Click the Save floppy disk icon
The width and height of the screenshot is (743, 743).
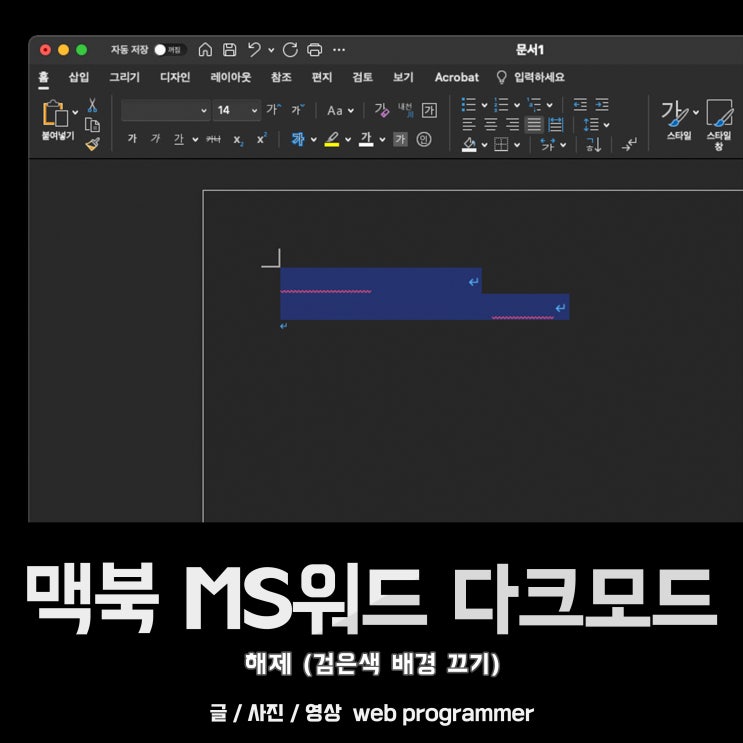(230, 49)
